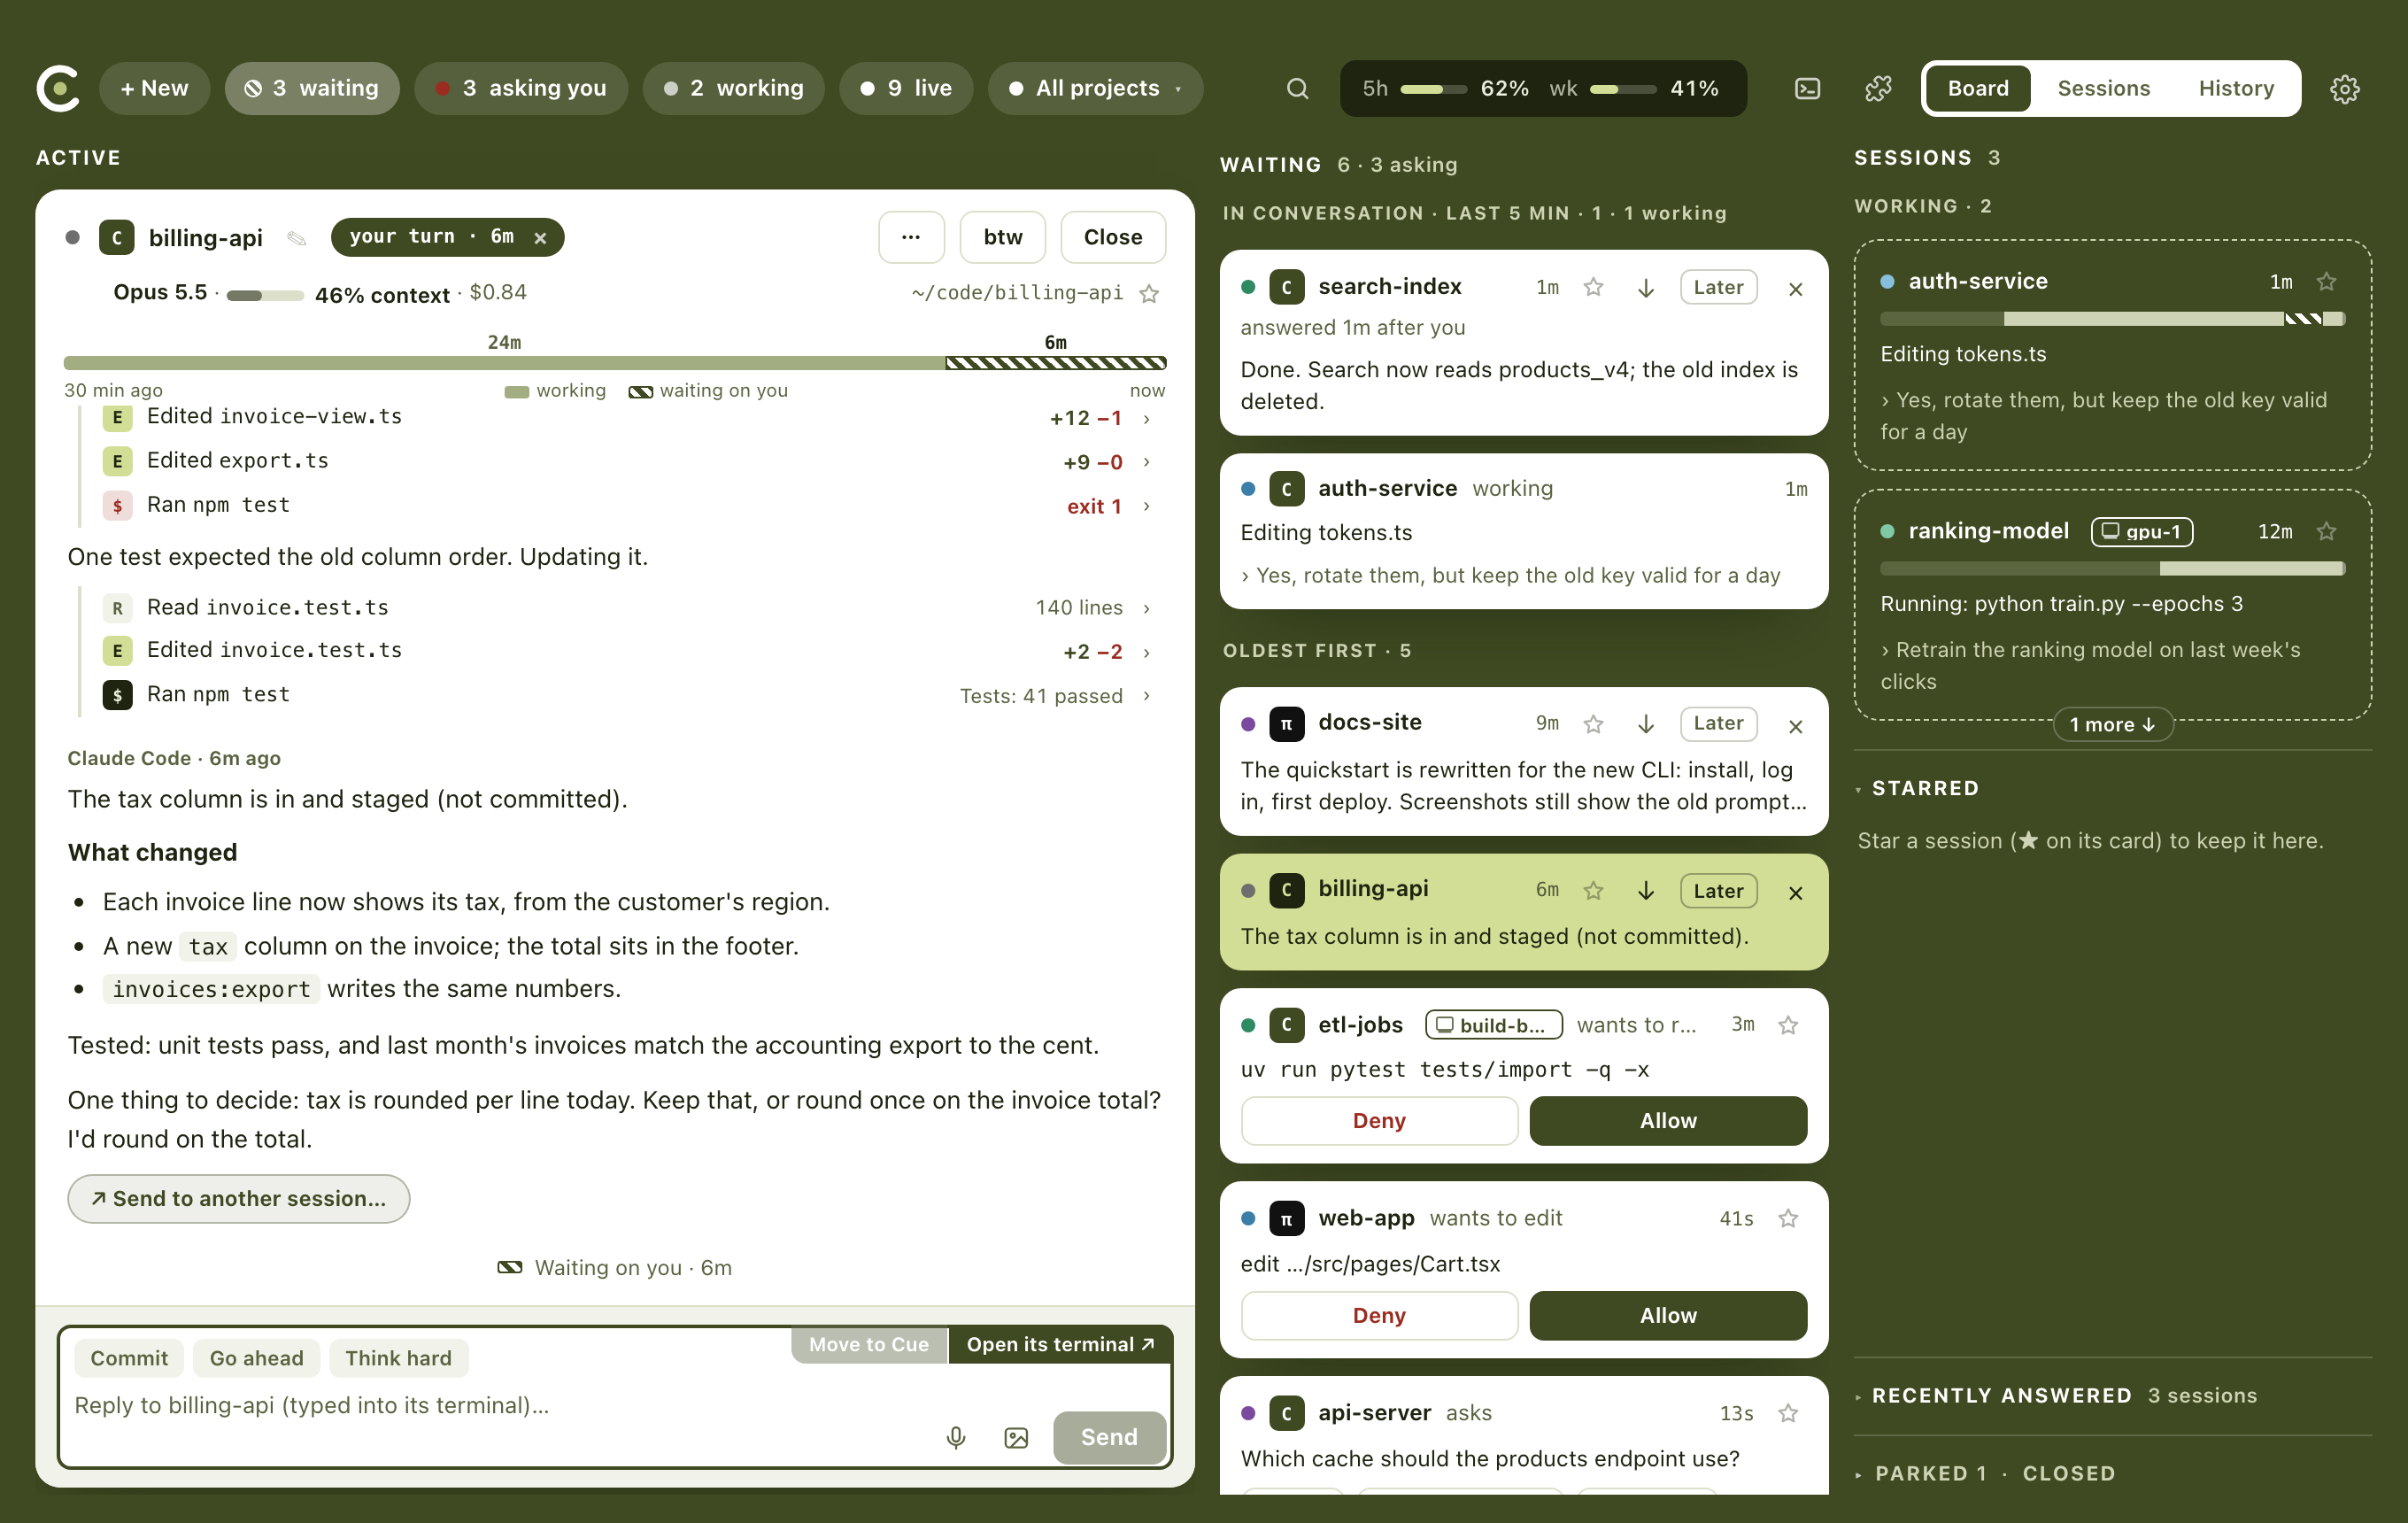Attach an image using the picture icon
Viewport: 2408px width, 1523px height.
click(x=1015, y=1437)
